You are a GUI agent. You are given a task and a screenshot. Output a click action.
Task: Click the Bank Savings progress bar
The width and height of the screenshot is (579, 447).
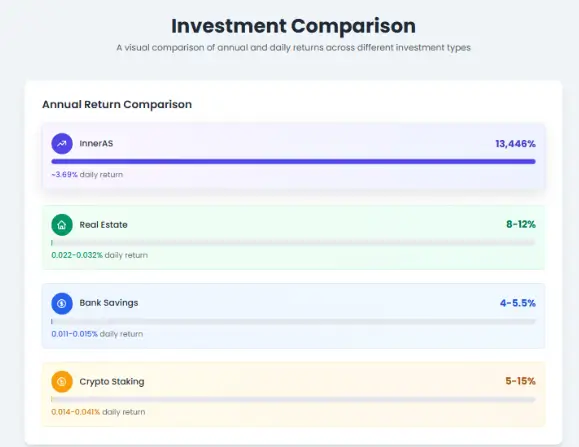pyautogui.click(x=293, y=321)
